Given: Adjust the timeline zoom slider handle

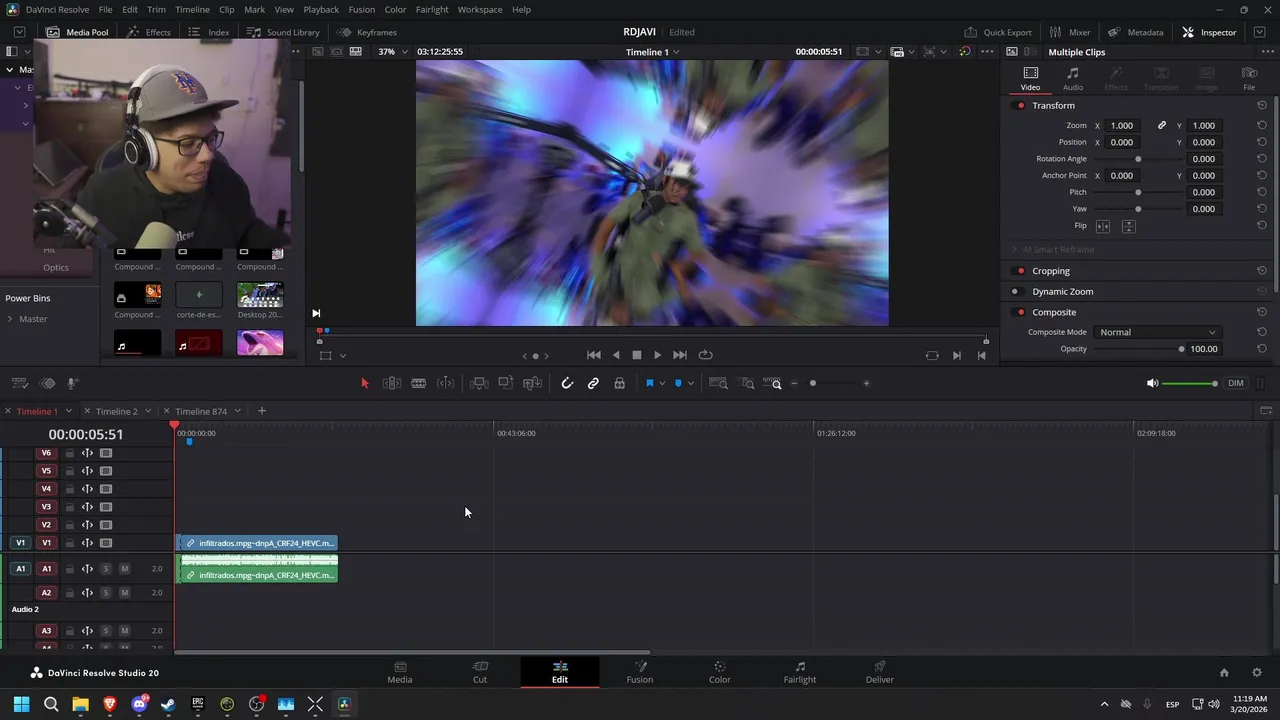Looking at the screenshot, I should click(x=813, y=383).
